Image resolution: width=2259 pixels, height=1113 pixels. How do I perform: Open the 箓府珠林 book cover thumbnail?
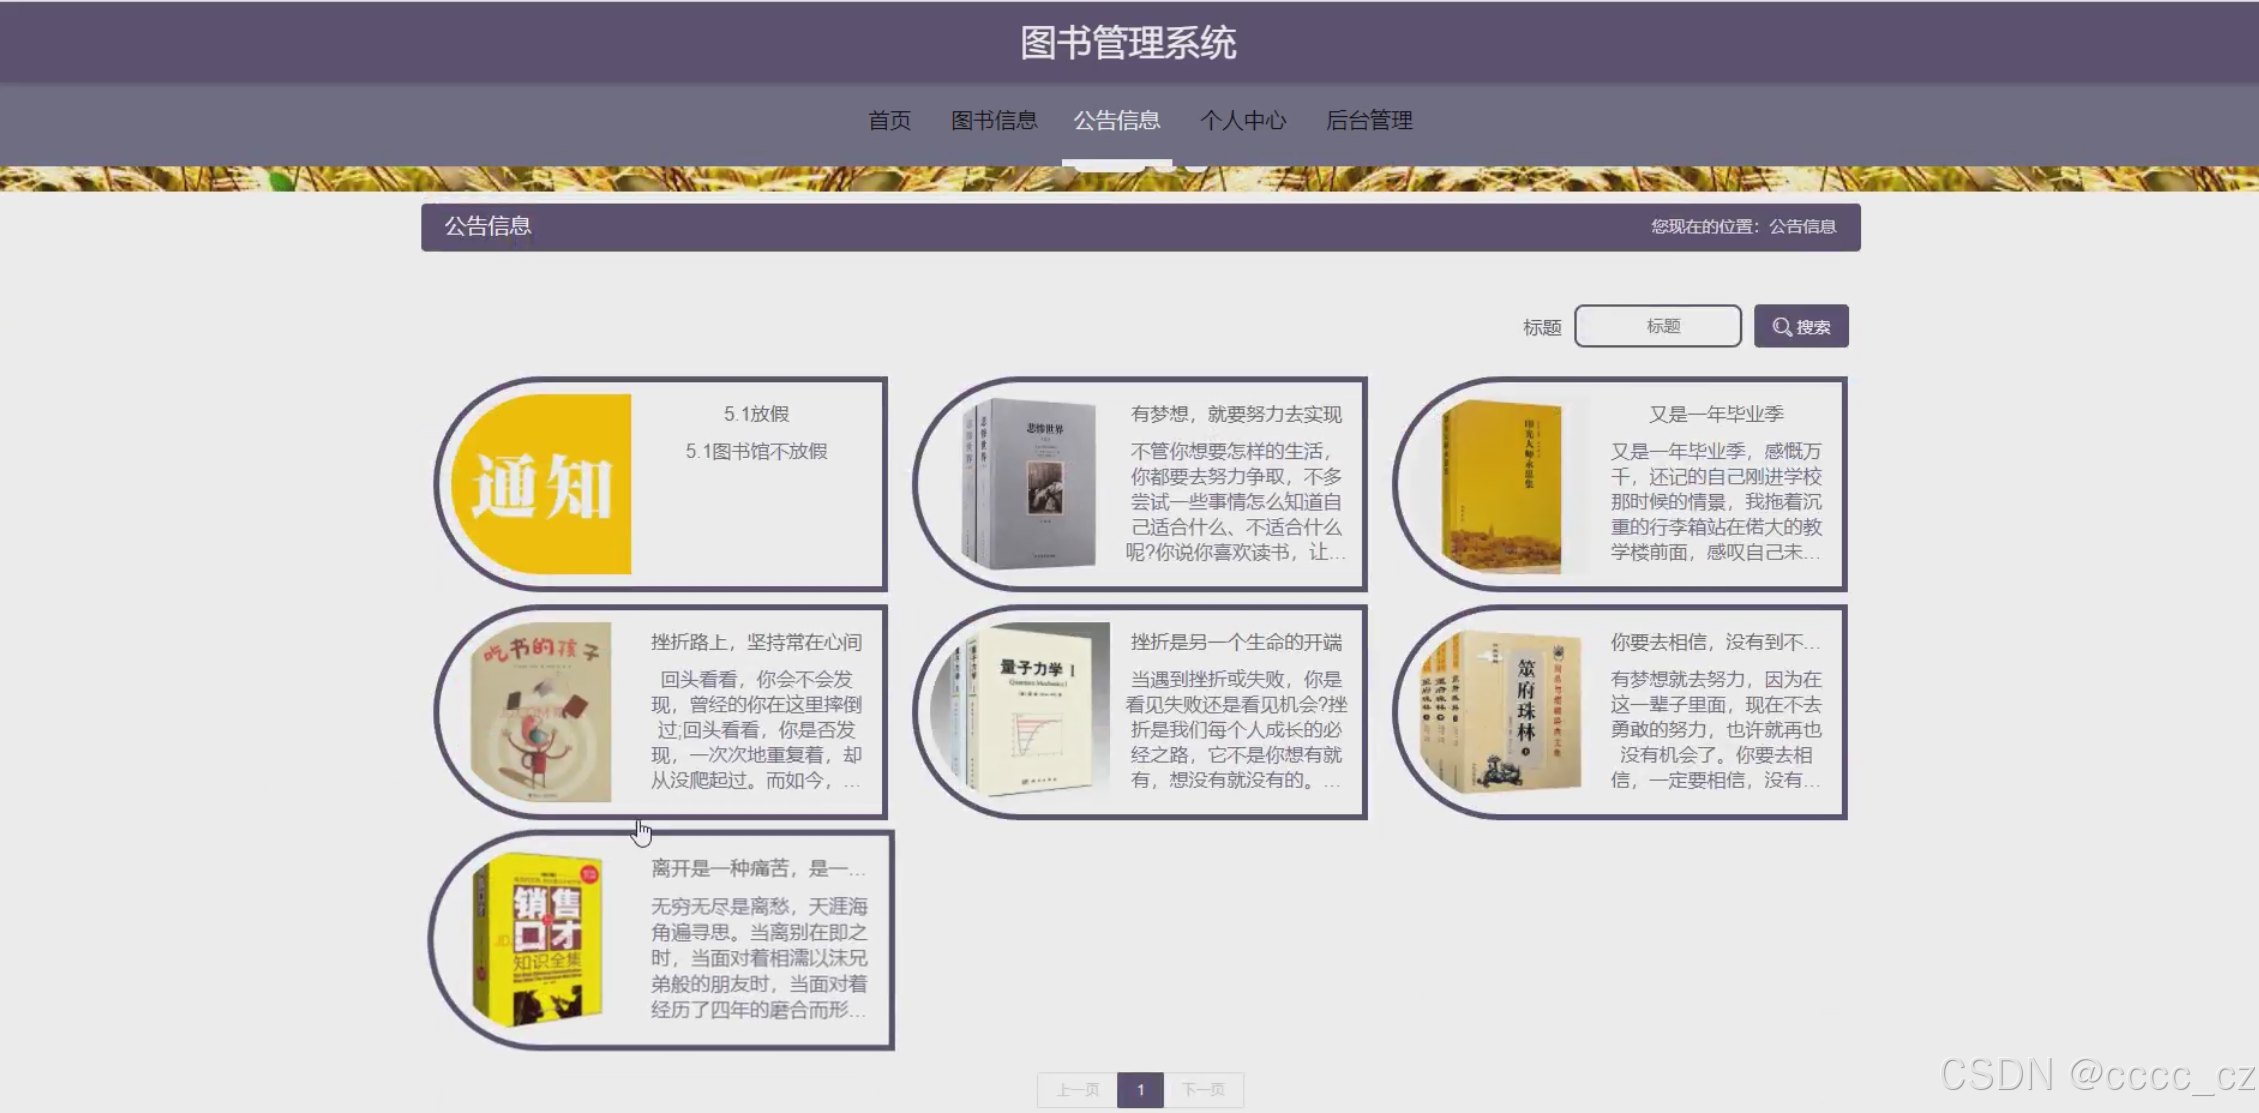tap(1501, 712)
